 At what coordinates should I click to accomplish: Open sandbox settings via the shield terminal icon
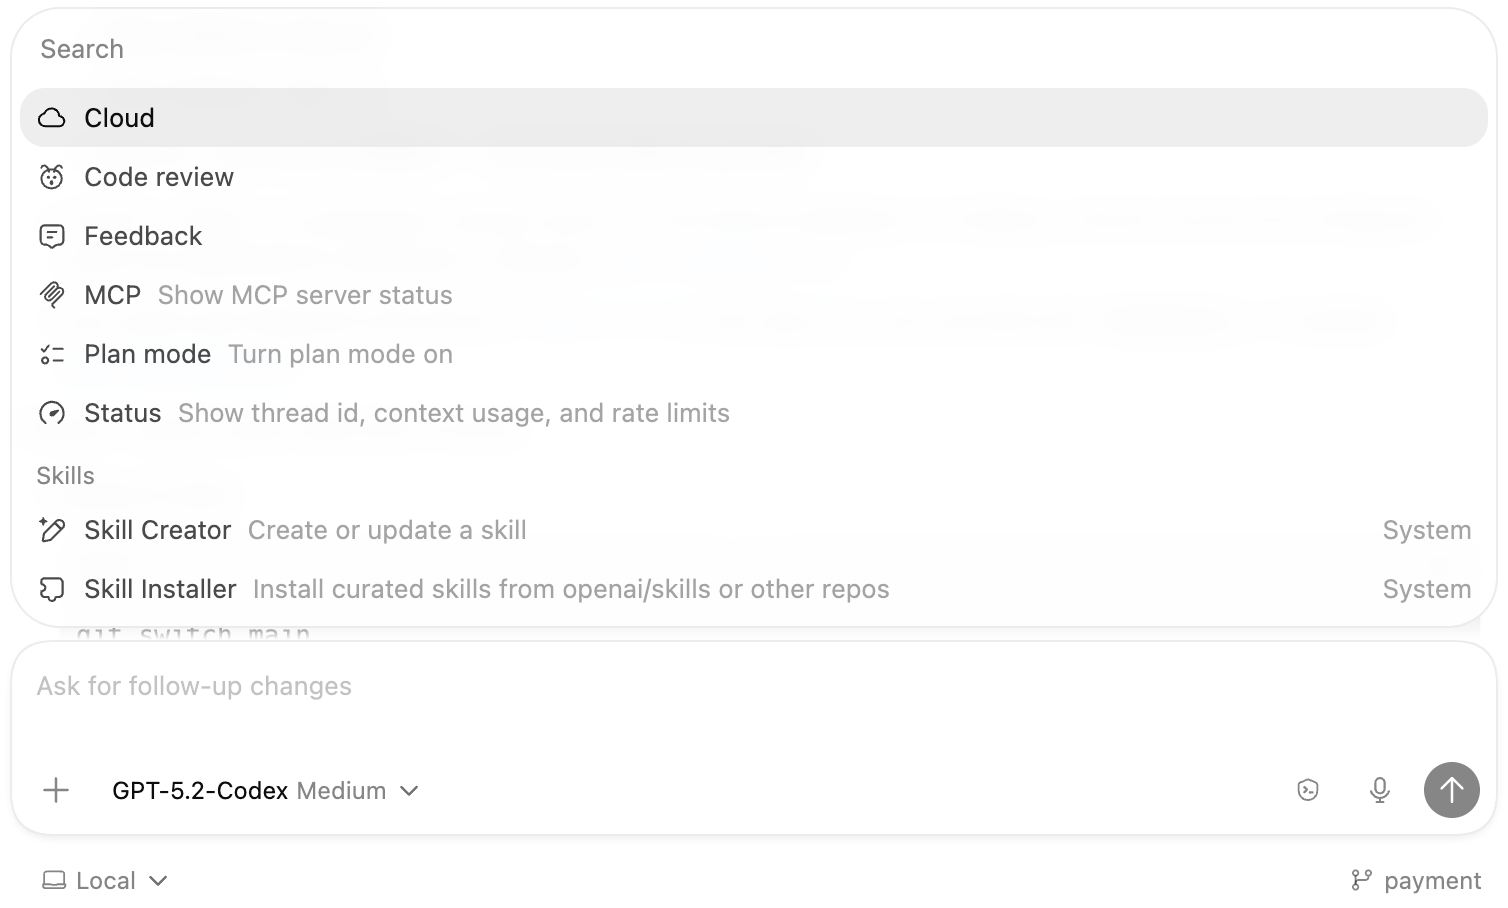1308,790
